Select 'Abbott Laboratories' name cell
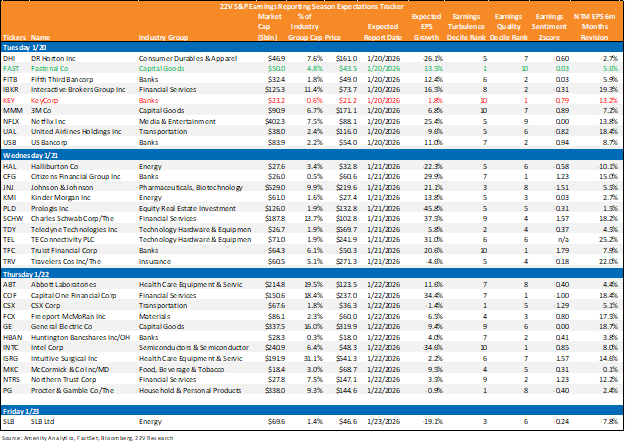625x443 pixels. tap(63, 285)
